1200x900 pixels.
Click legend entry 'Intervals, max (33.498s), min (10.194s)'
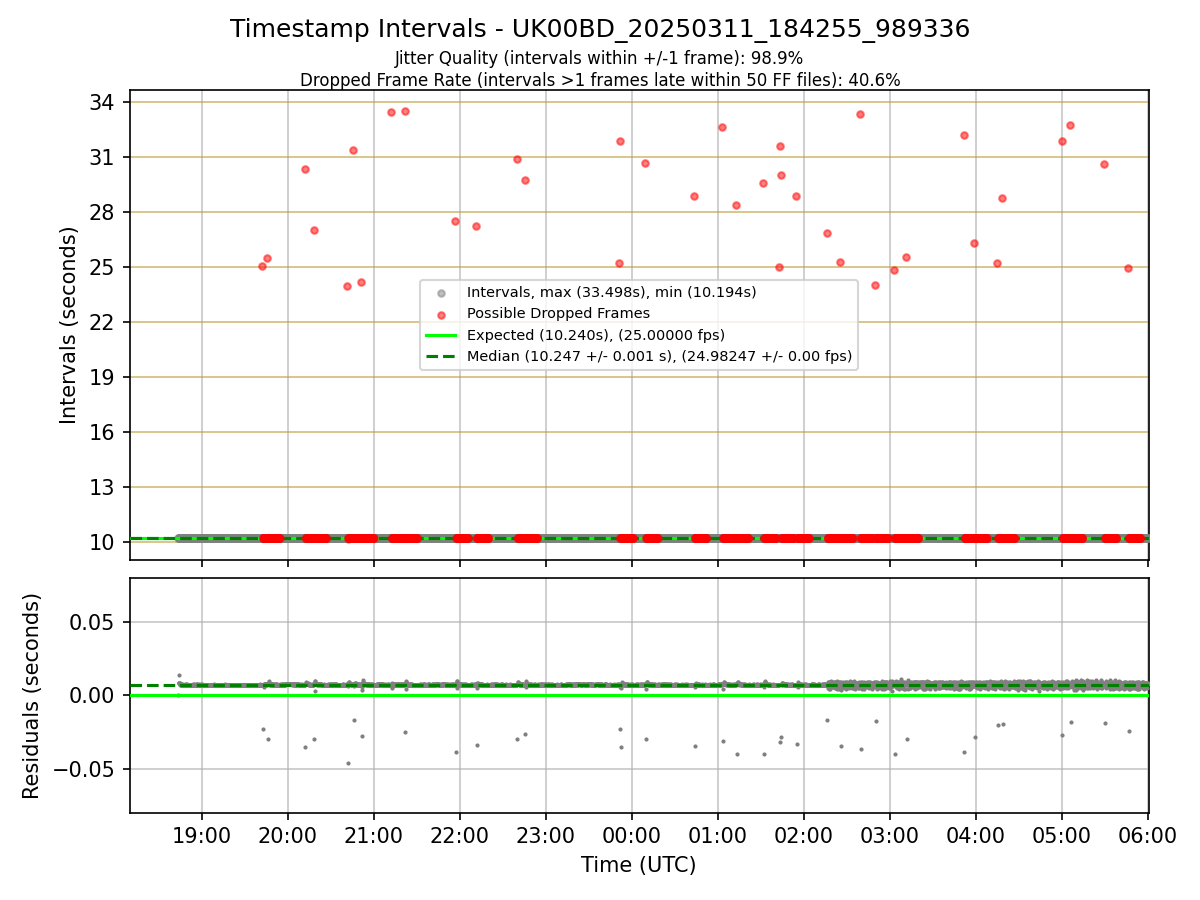[x=611, y=292]
